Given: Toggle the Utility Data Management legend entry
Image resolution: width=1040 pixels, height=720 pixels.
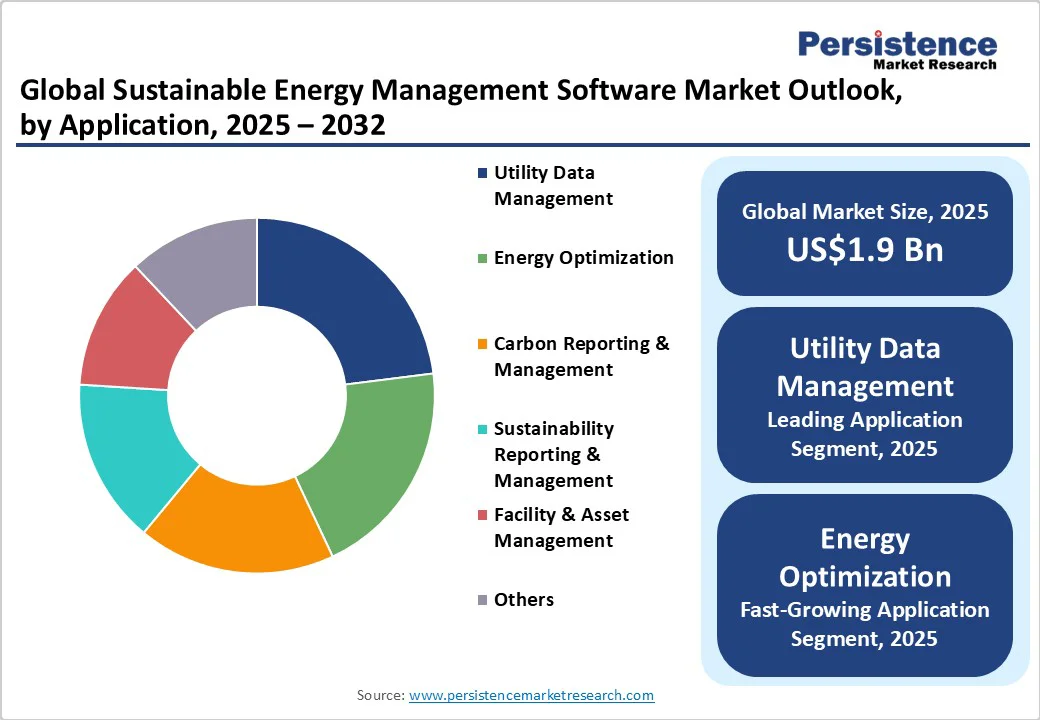Looking at the screenshot, I should pos(544,185).
